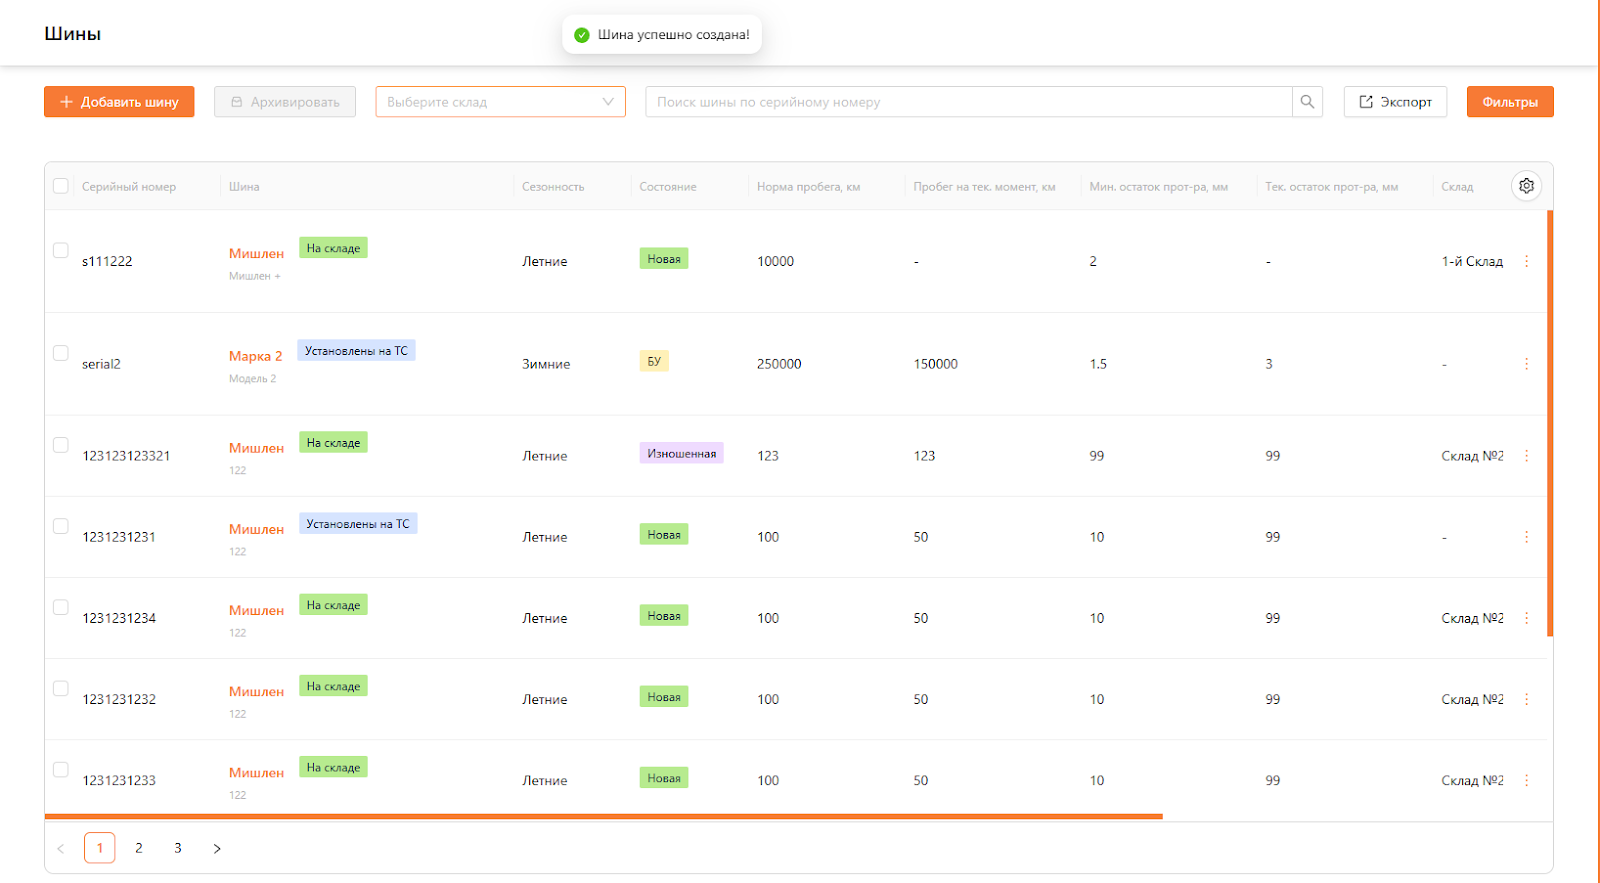The height and width of the screenshot is (883, 1600).
Task: Open row actions menu for s111222
Action: [1526, 261]
